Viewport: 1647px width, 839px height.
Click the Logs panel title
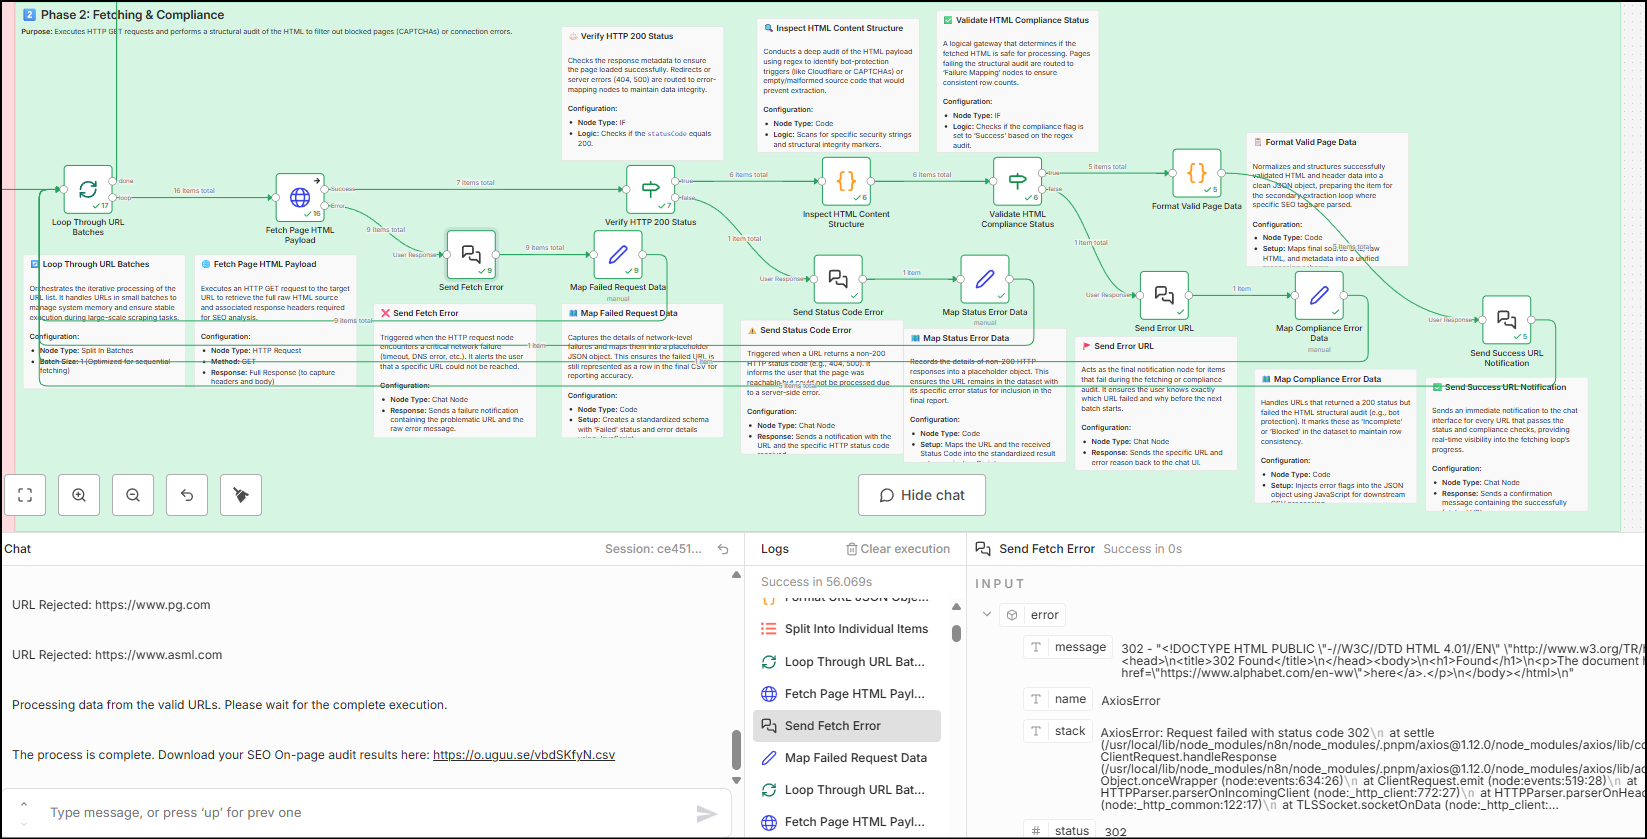775,549
